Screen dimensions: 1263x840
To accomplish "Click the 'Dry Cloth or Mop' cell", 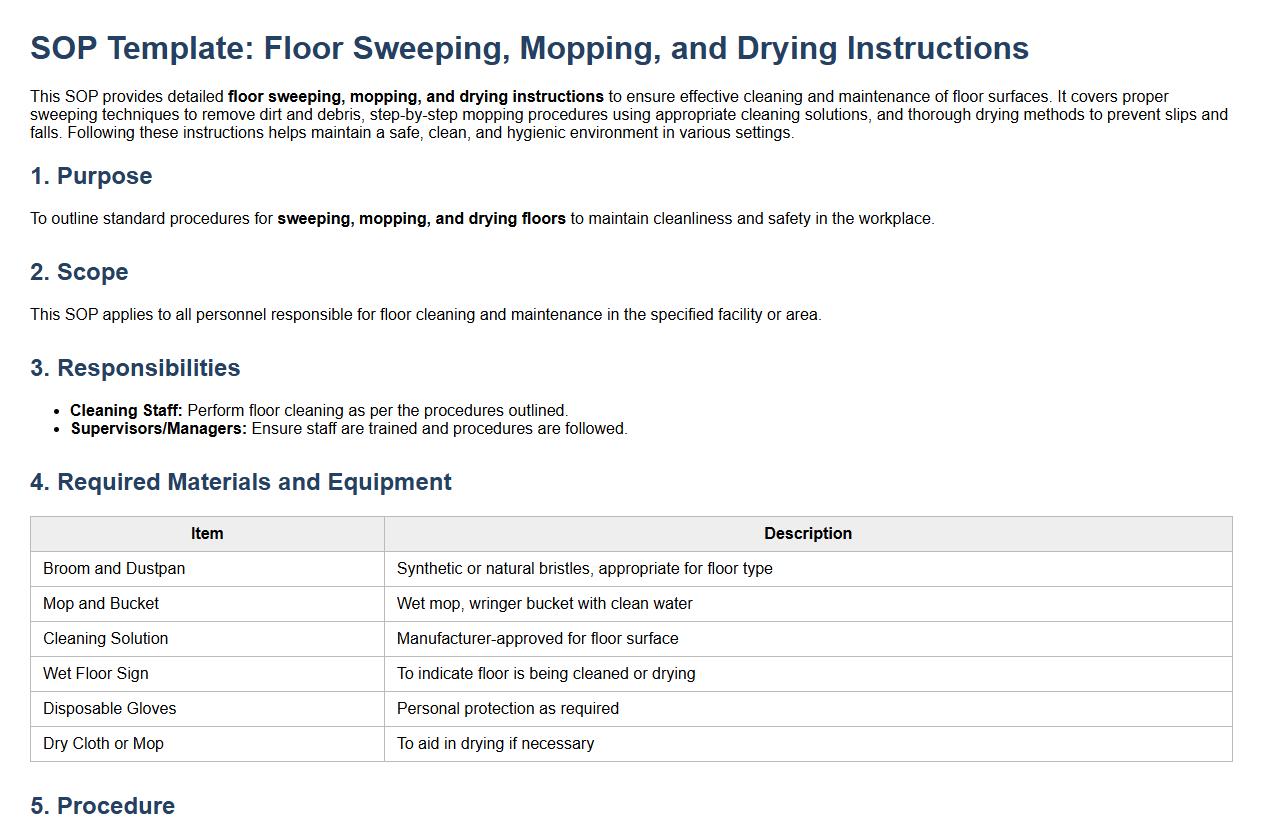I will pyautogui.click(x=103, y=744).
